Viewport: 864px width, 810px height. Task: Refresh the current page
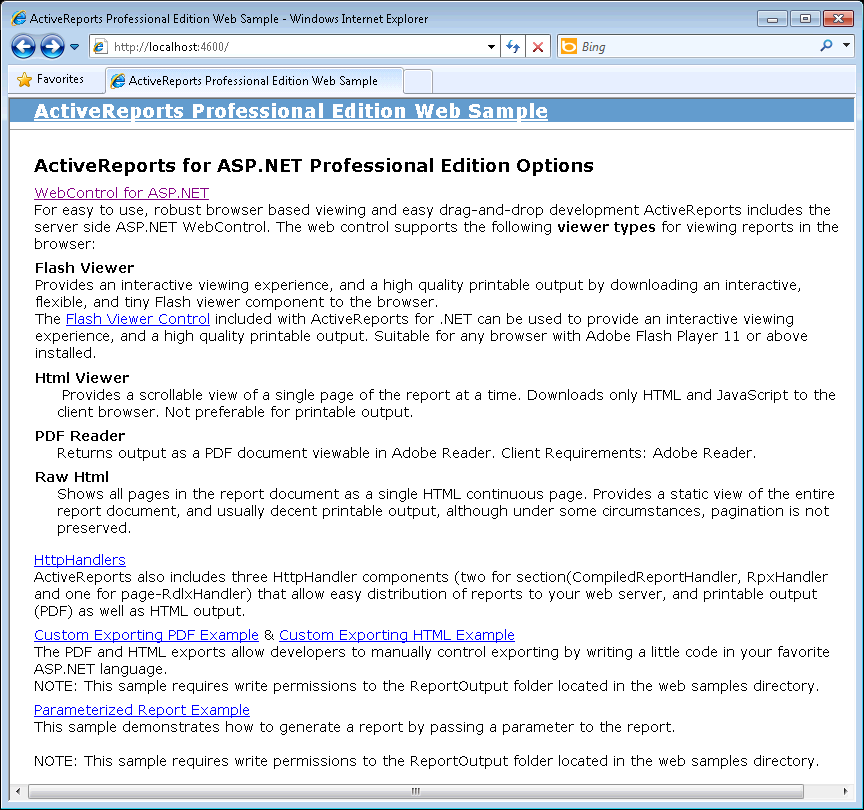(513, 46)
